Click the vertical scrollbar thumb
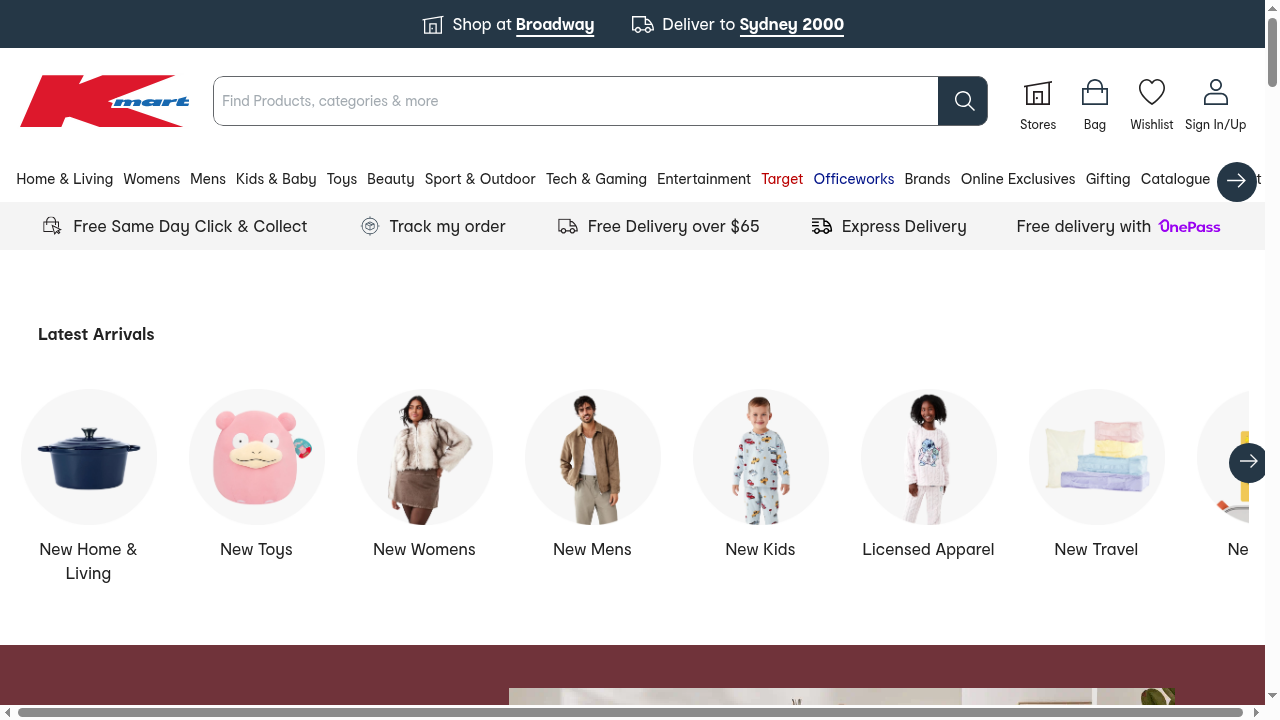This screenshot has width=1280, height=720. 1272,51
